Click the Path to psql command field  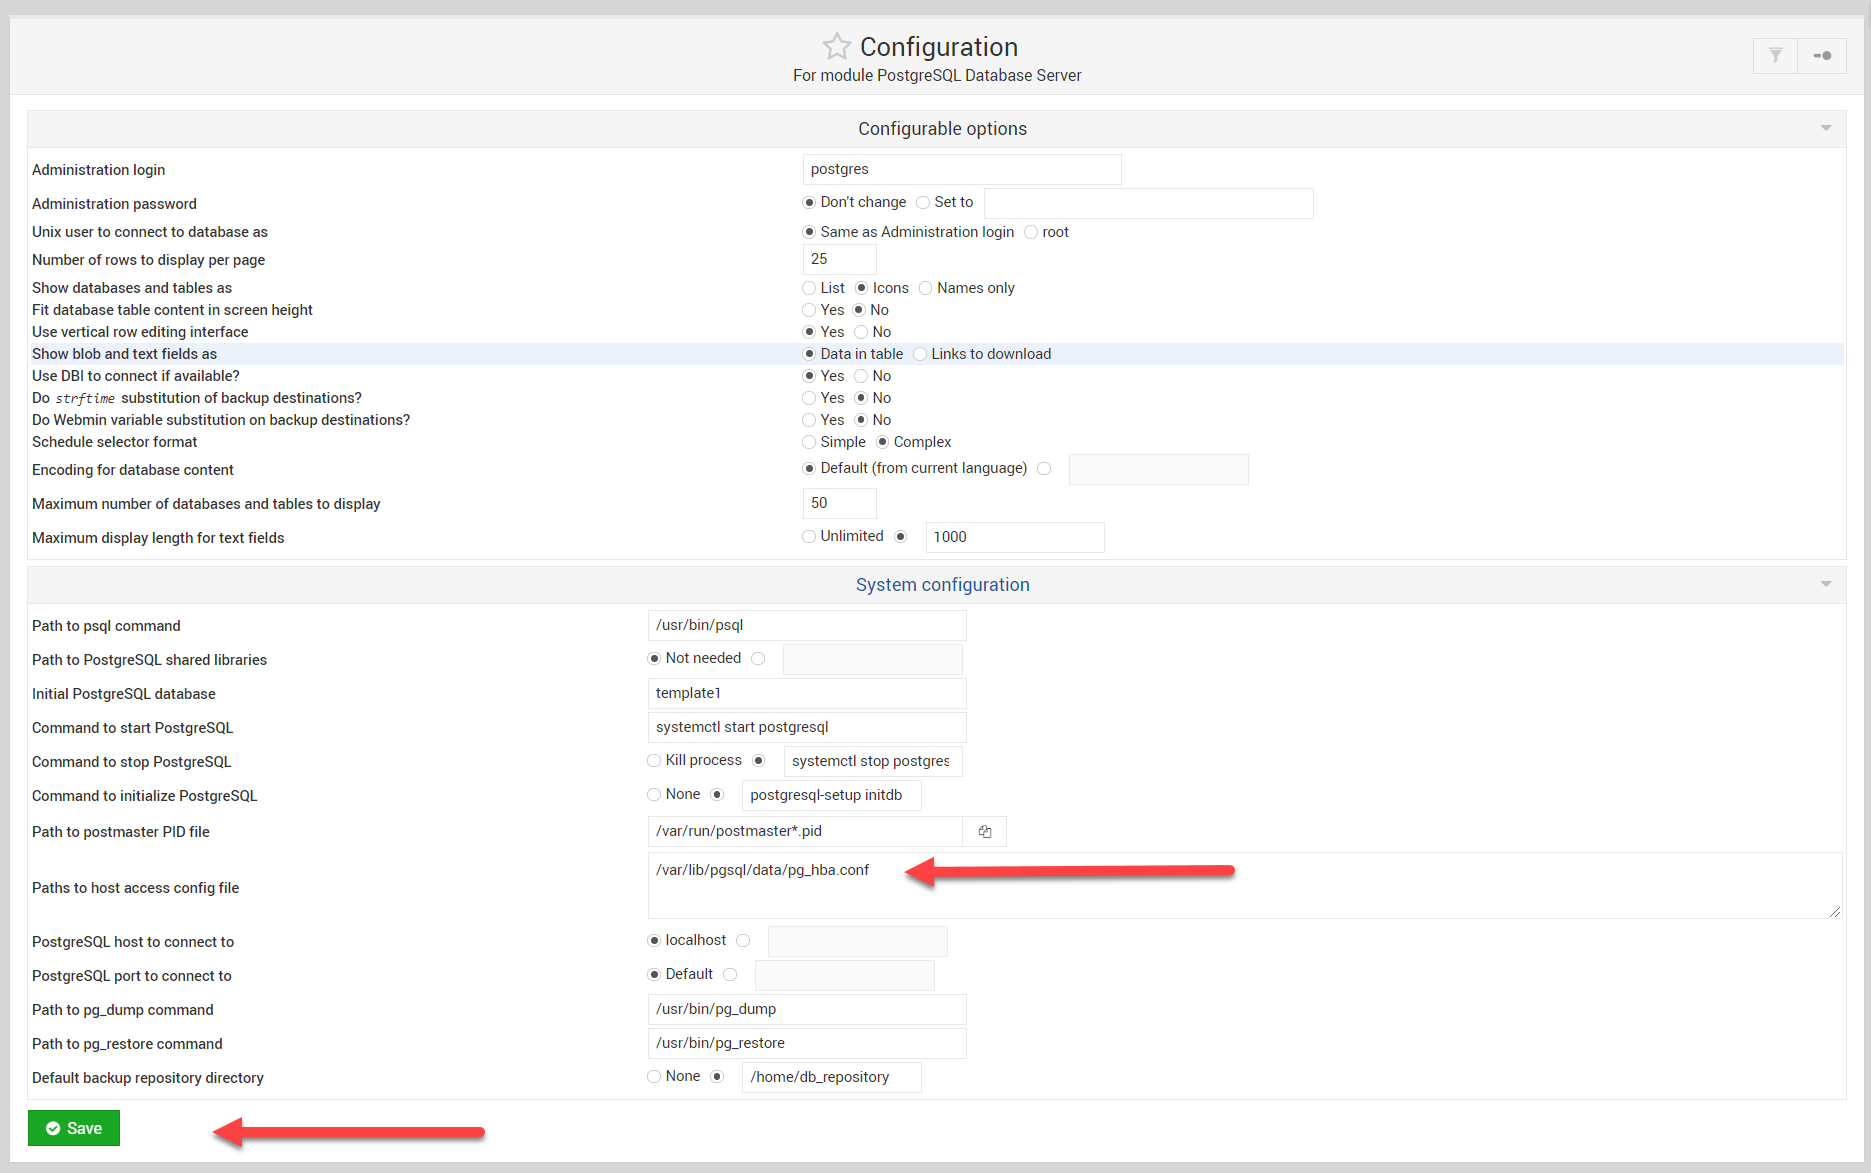(x=806, y=626)
